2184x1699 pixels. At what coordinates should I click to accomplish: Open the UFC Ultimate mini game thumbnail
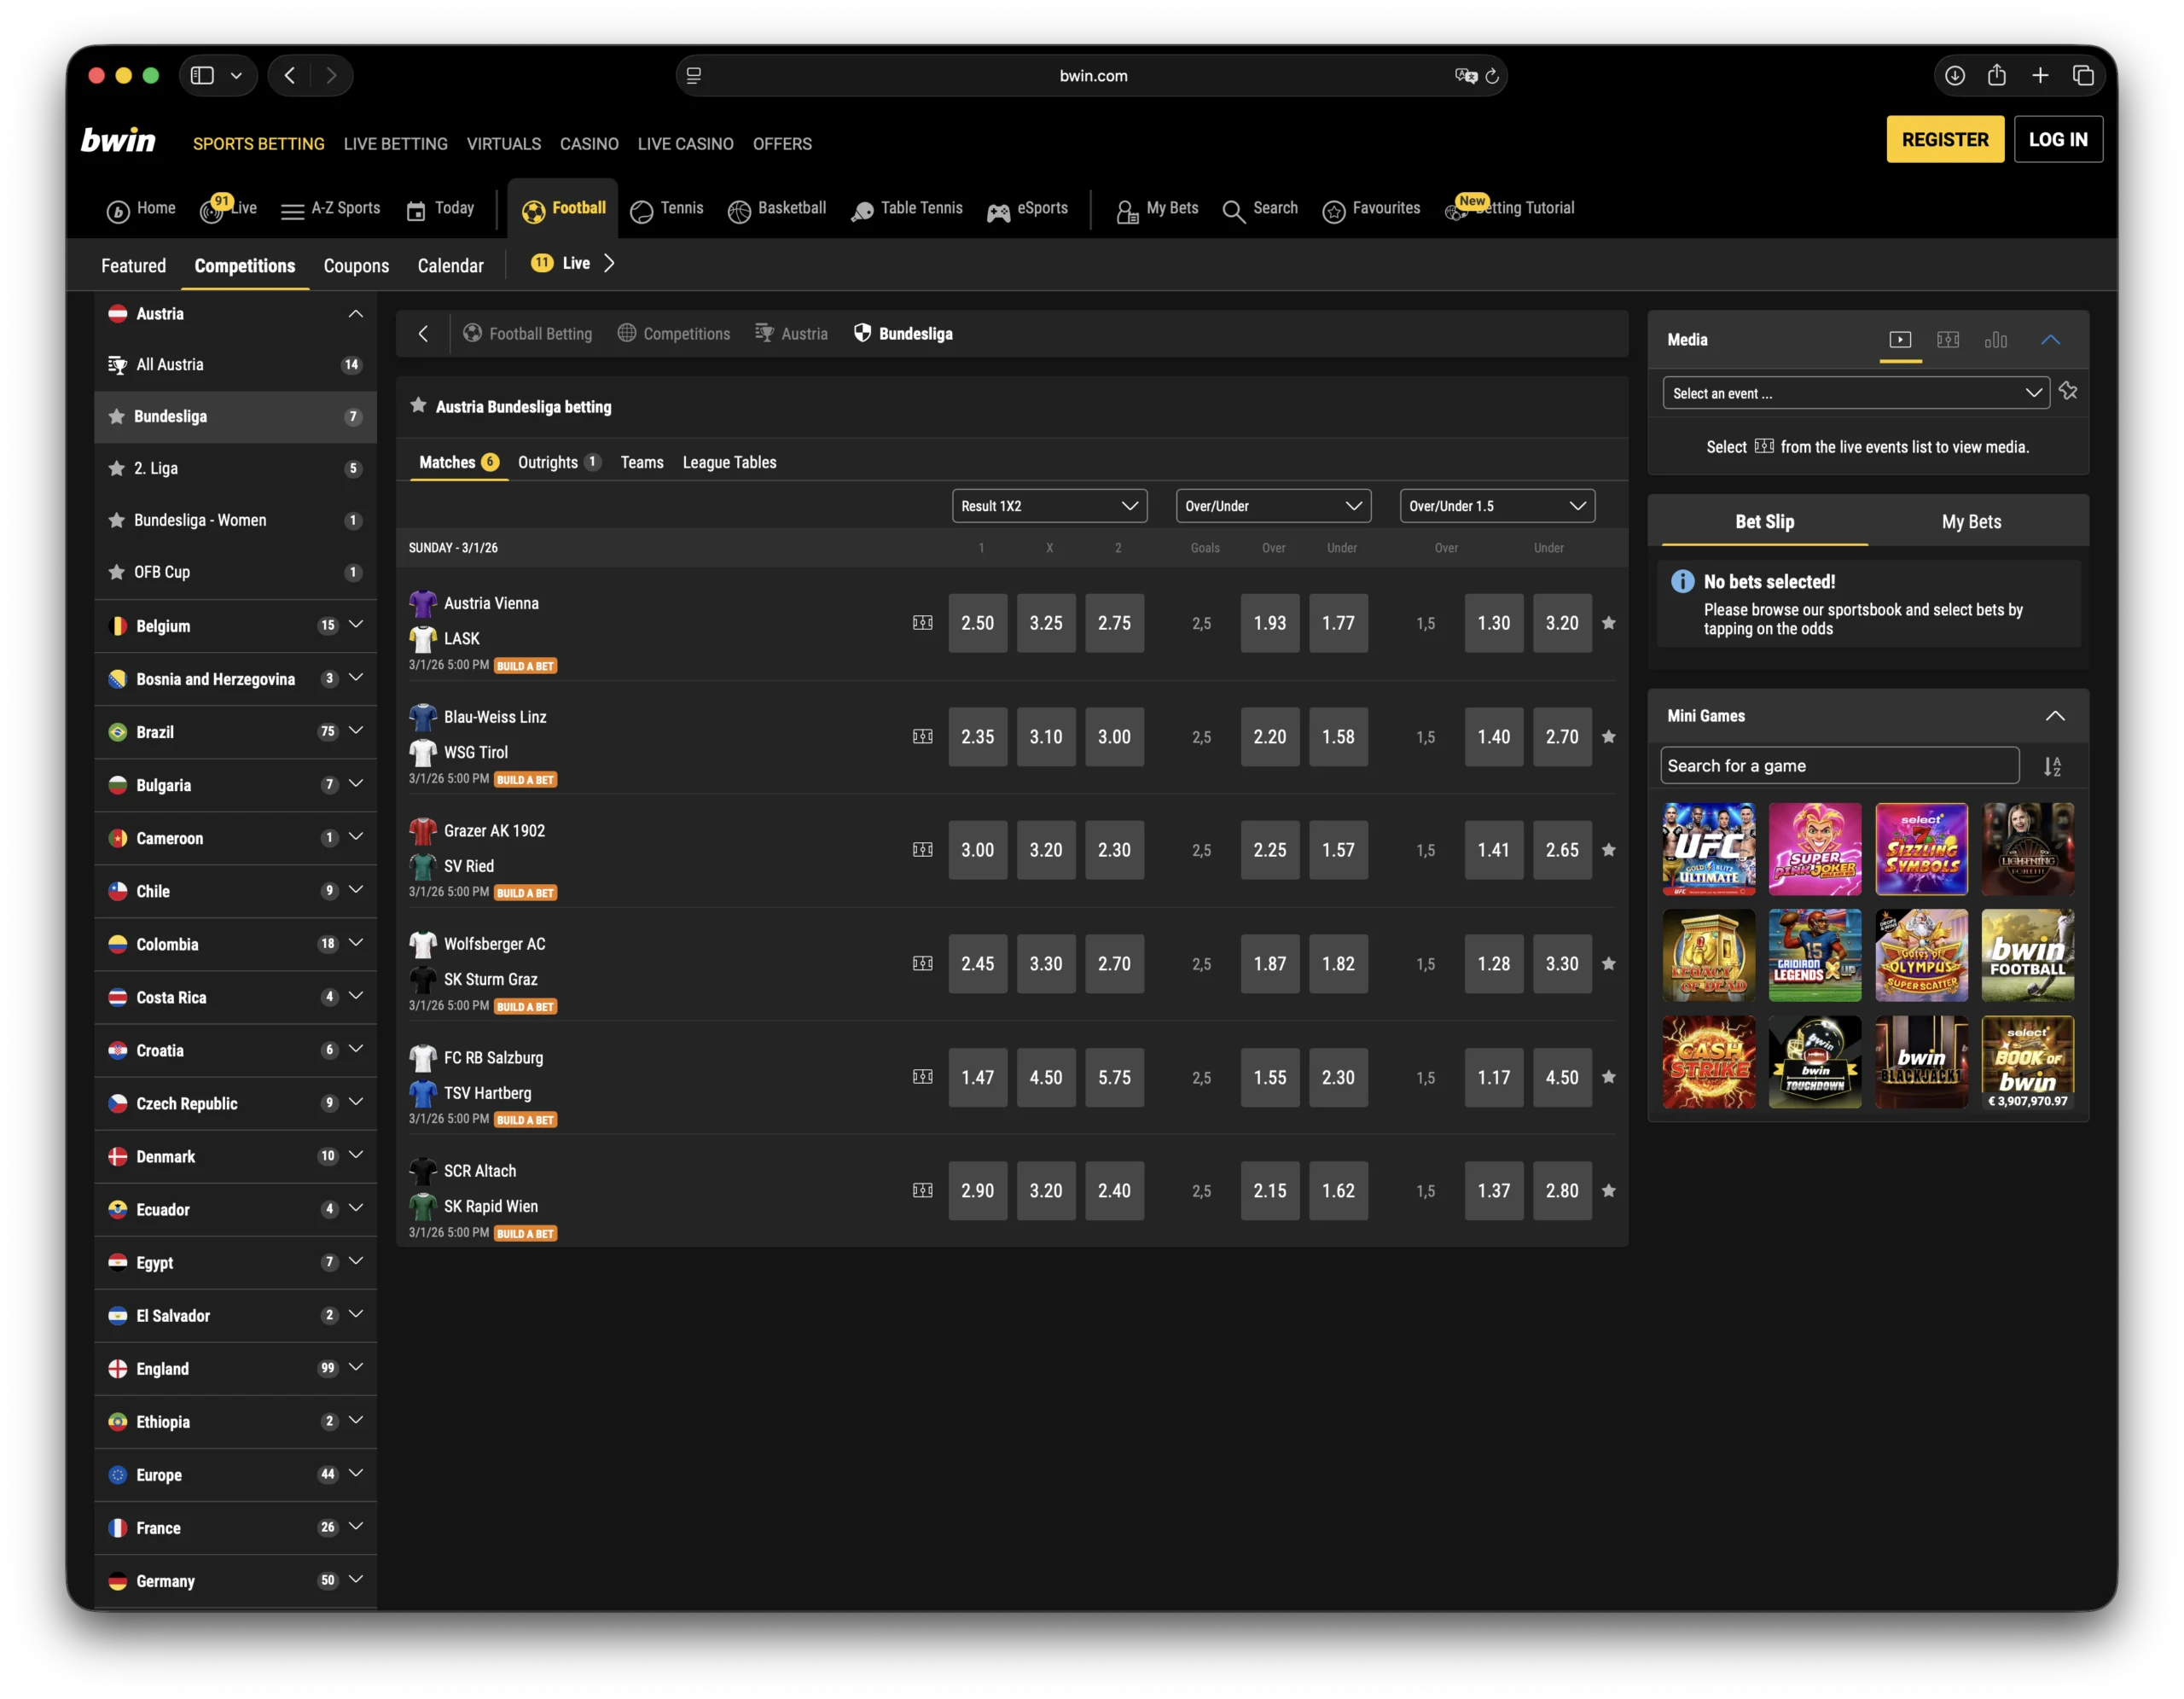point(1708,849)
